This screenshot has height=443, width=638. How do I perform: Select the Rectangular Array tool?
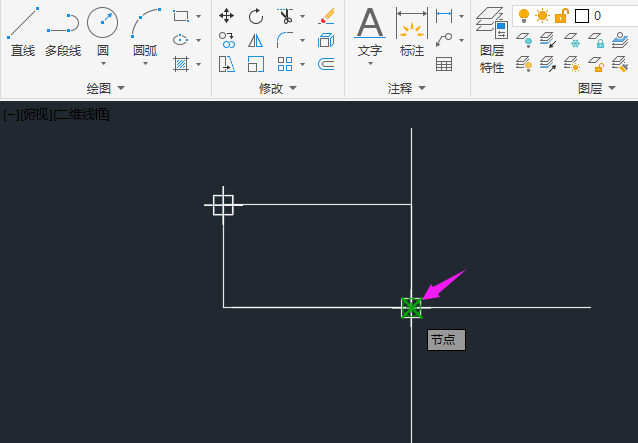coord(285,64)
